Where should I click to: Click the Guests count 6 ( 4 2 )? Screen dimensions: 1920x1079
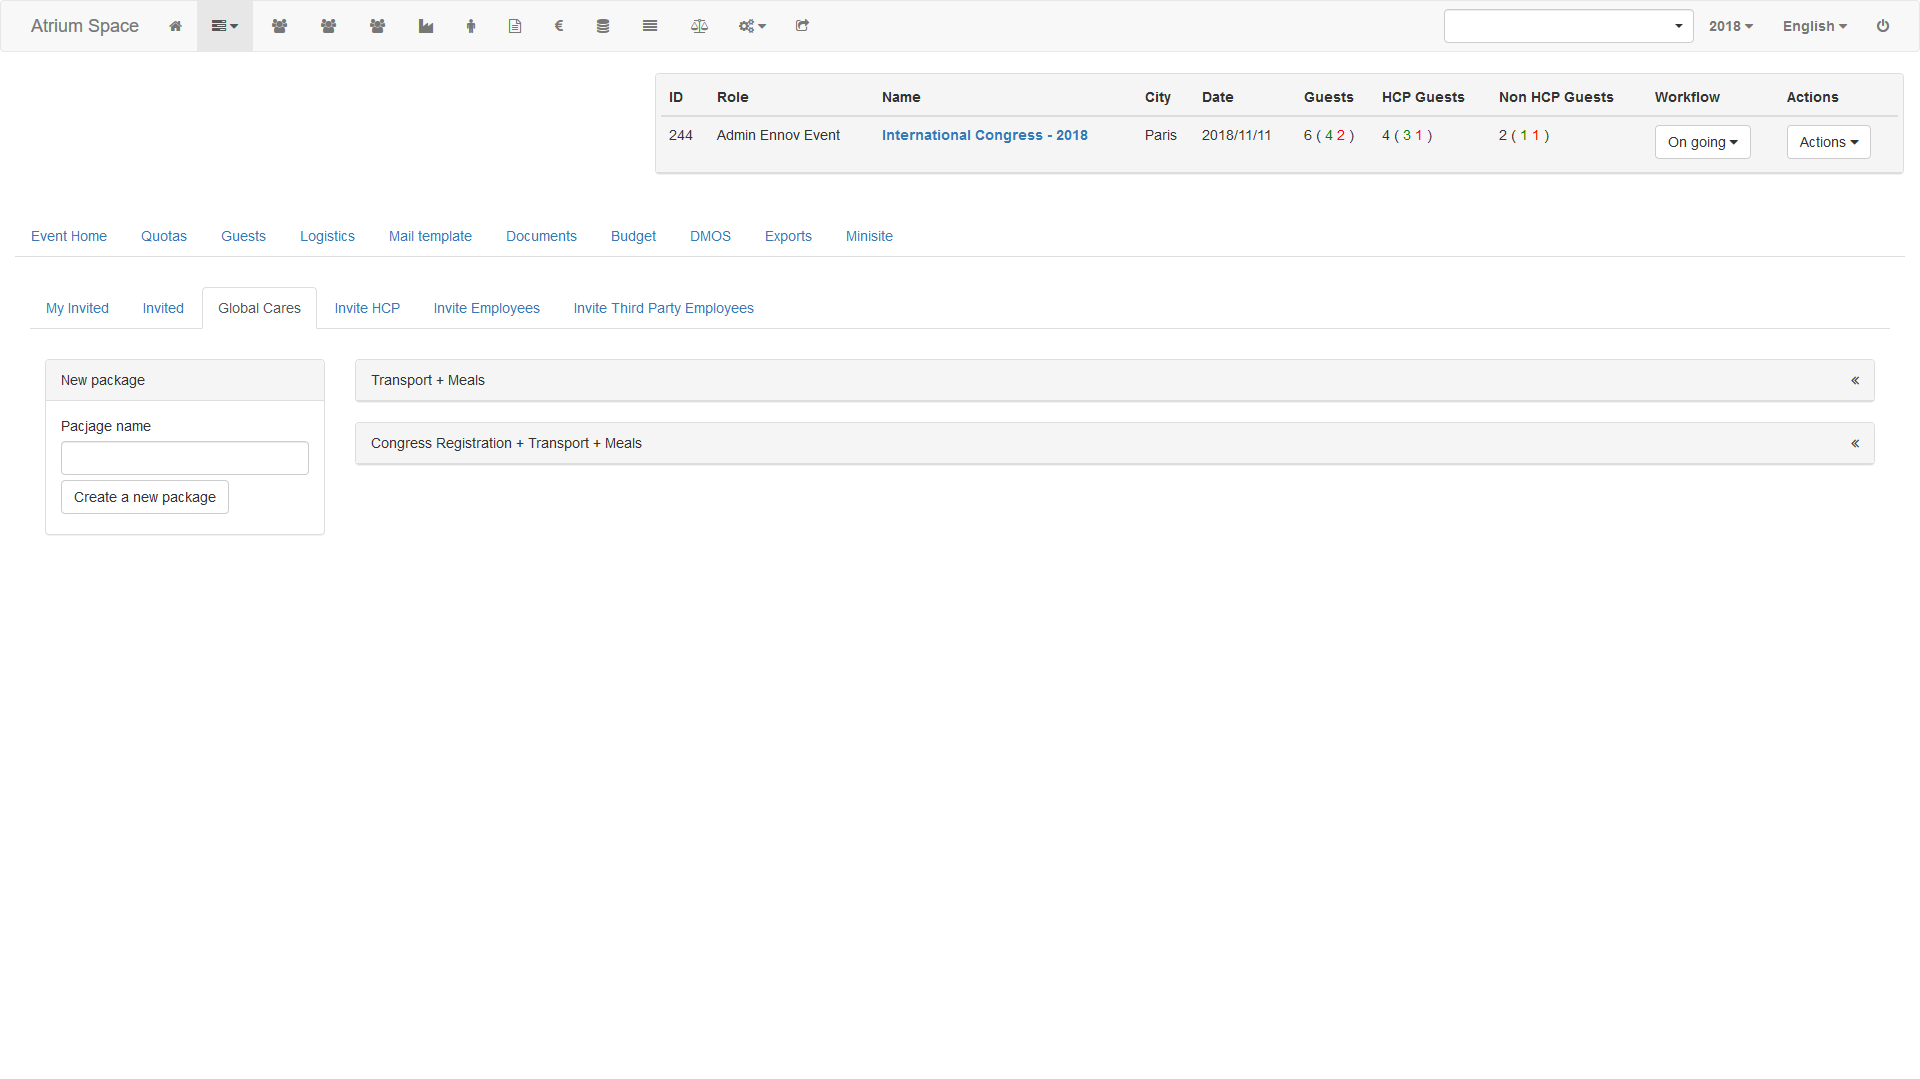click(x=1329, y=135)
